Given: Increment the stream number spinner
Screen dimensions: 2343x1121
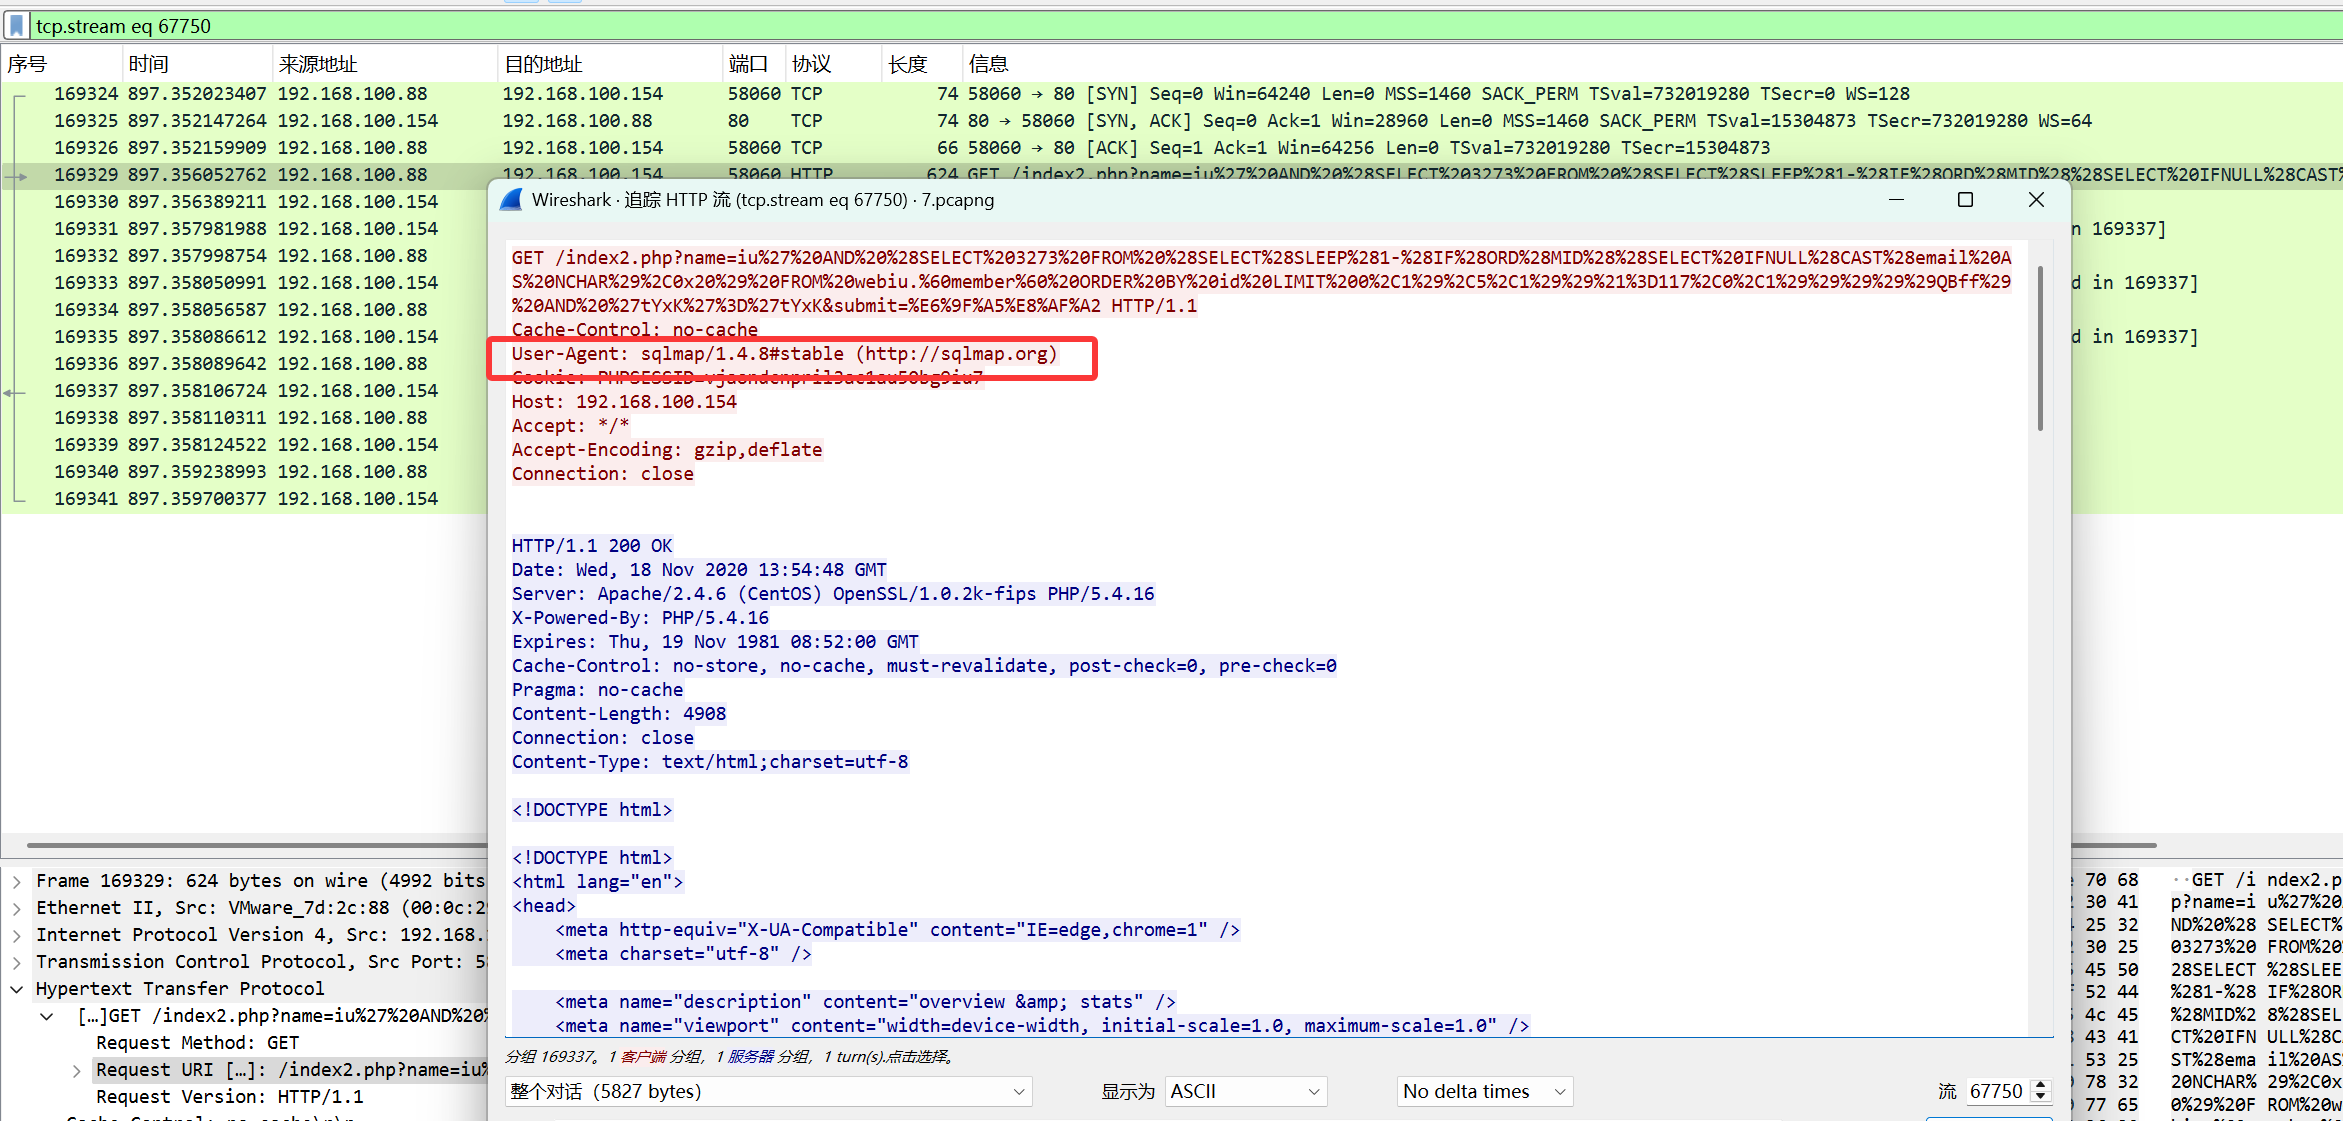Looking at the screenshot, I should (2041, 1085).
